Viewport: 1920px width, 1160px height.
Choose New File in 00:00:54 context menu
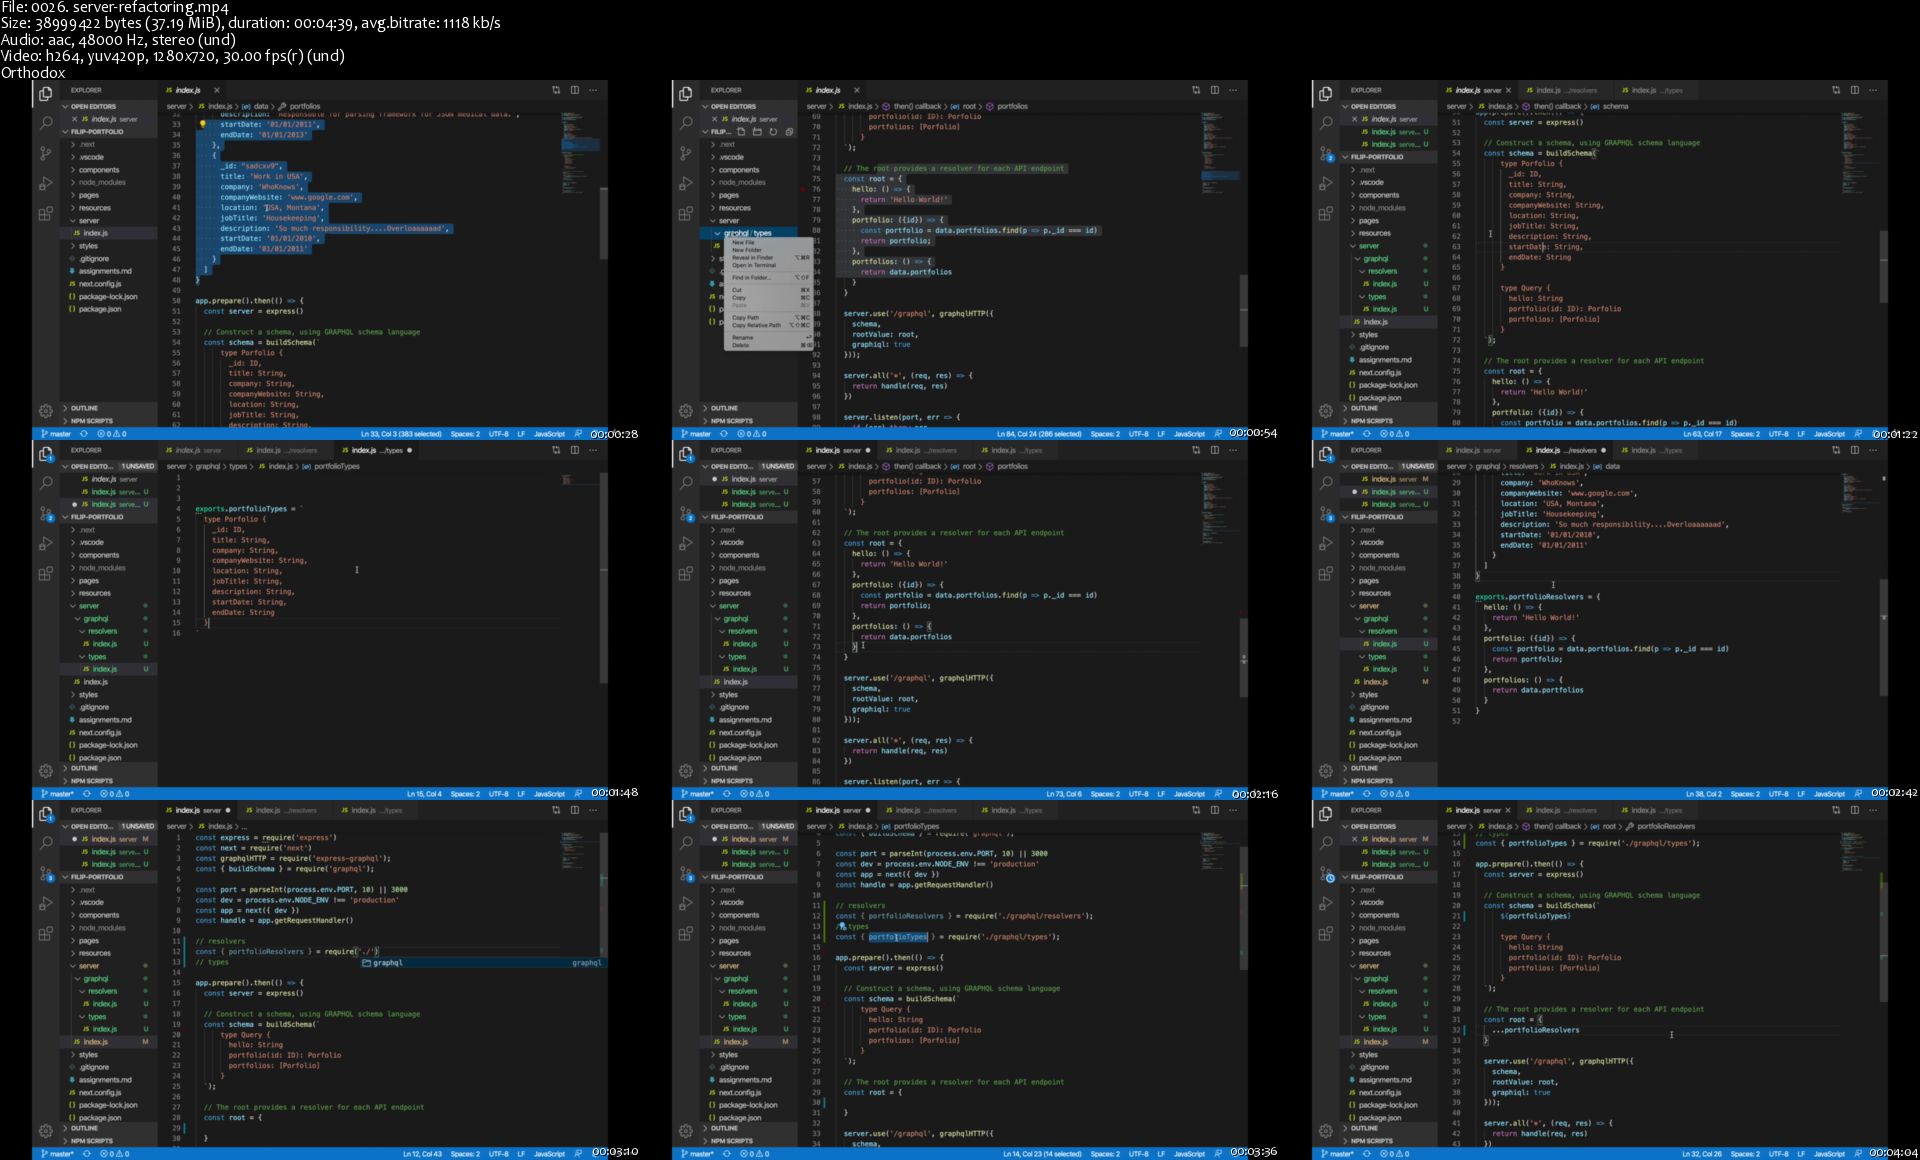768,243
